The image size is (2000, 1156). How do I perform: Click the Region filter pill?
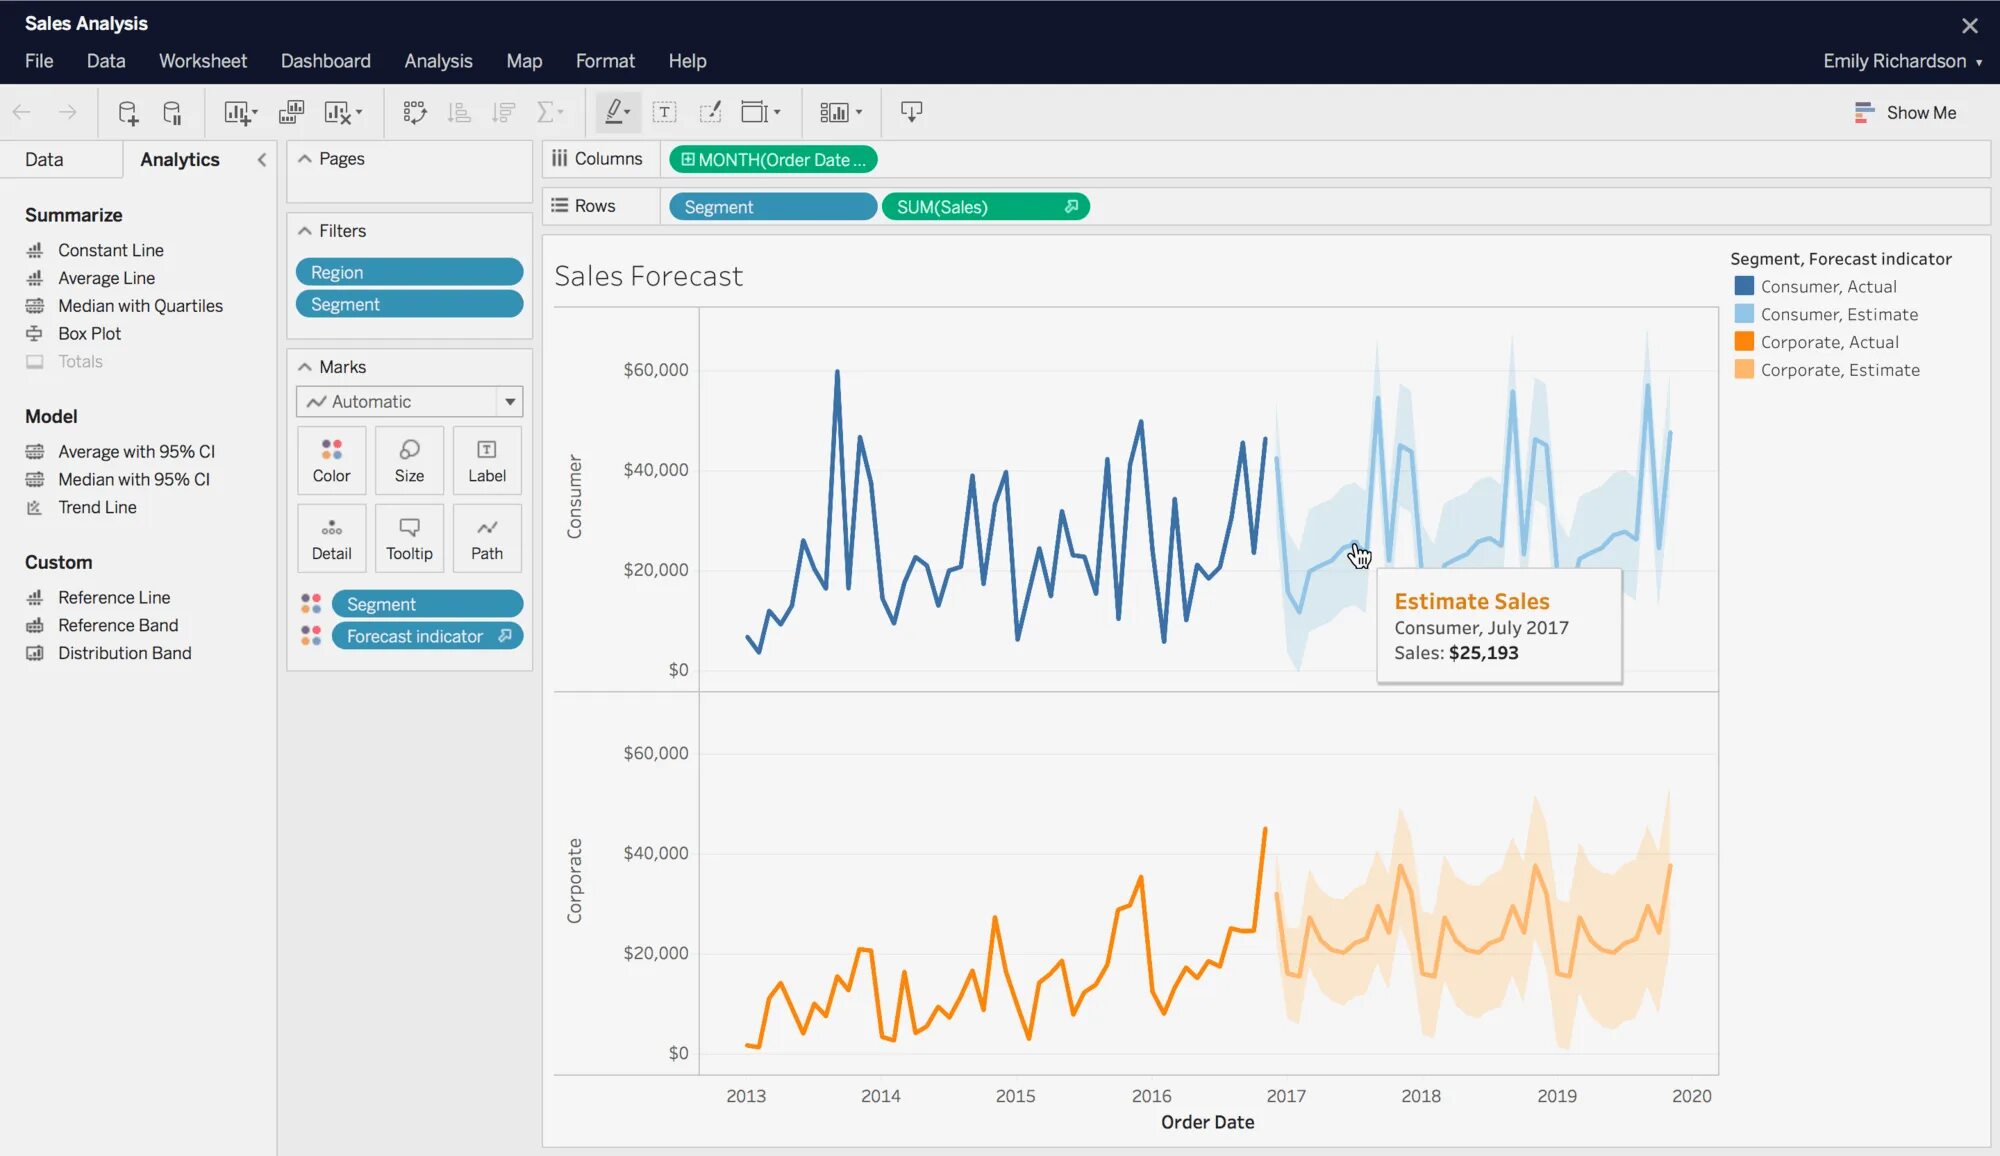click(409, 272)
